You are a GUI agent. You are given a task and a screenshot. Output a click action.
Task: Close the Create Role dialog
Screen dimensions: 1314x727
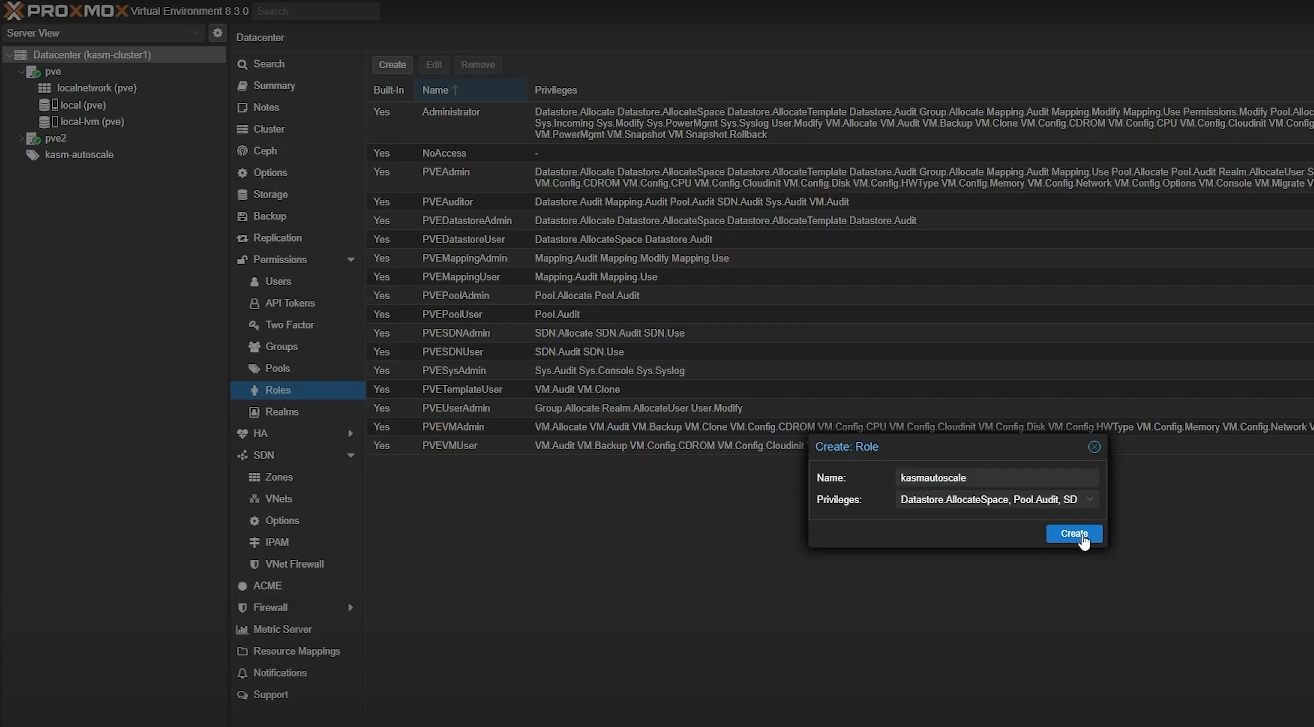coord(1094,447)
